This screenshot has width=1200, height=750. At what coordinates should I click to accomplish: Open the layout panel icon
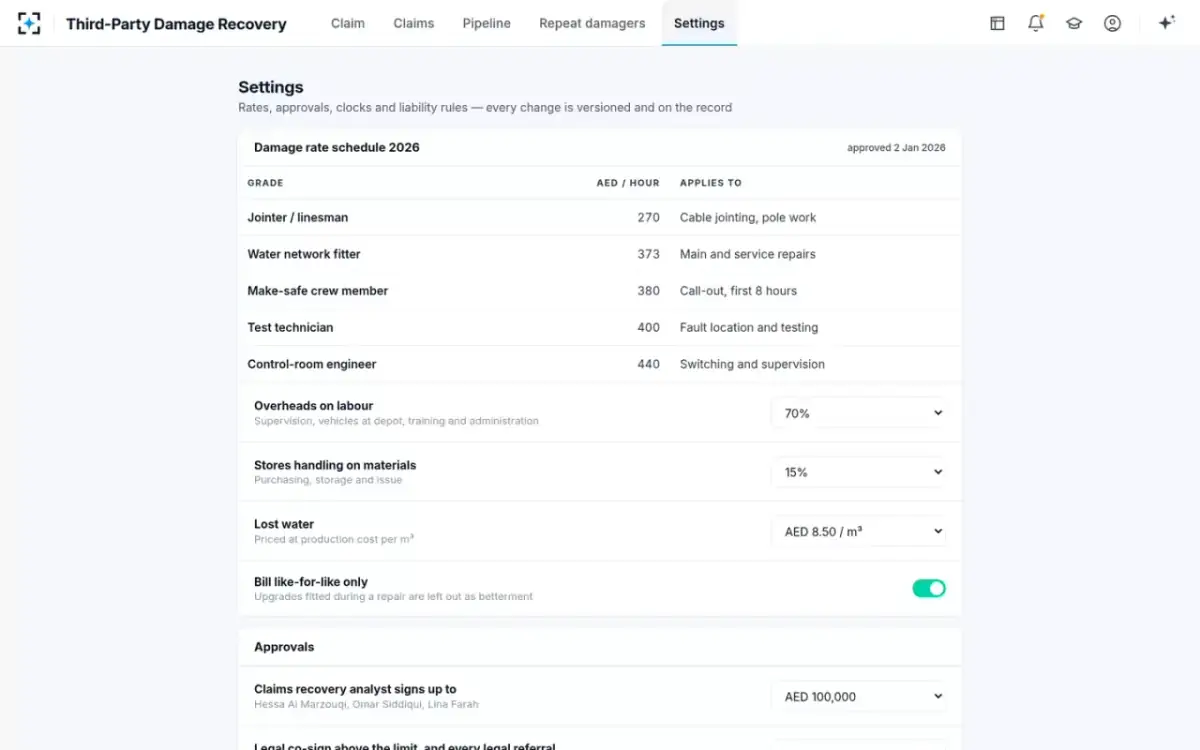997,23
